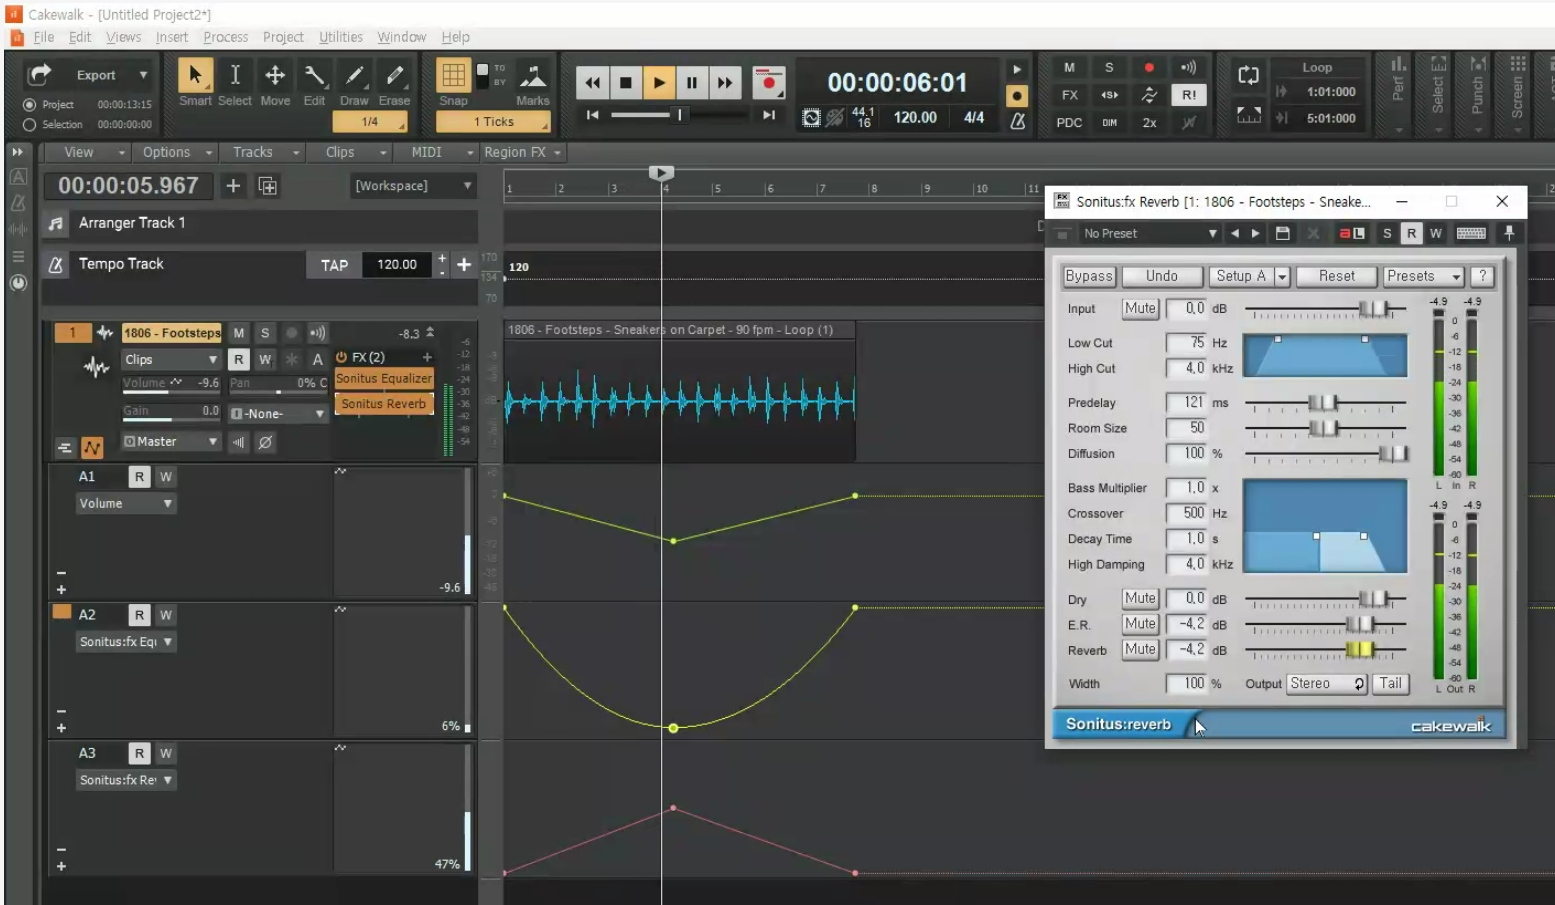Rewind the transport
Viewport: 1555px width, 905px height.
click(x=592, y=83)
